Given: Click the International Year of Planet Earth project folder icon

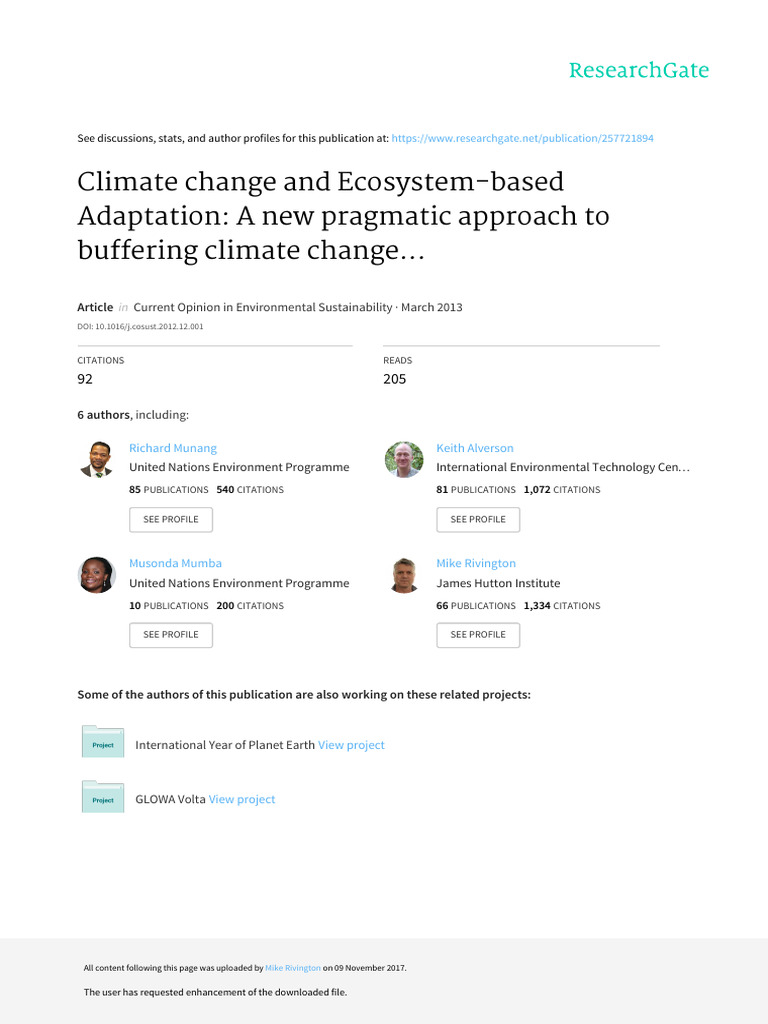Looking at the screenshot, I should point(103,742).
